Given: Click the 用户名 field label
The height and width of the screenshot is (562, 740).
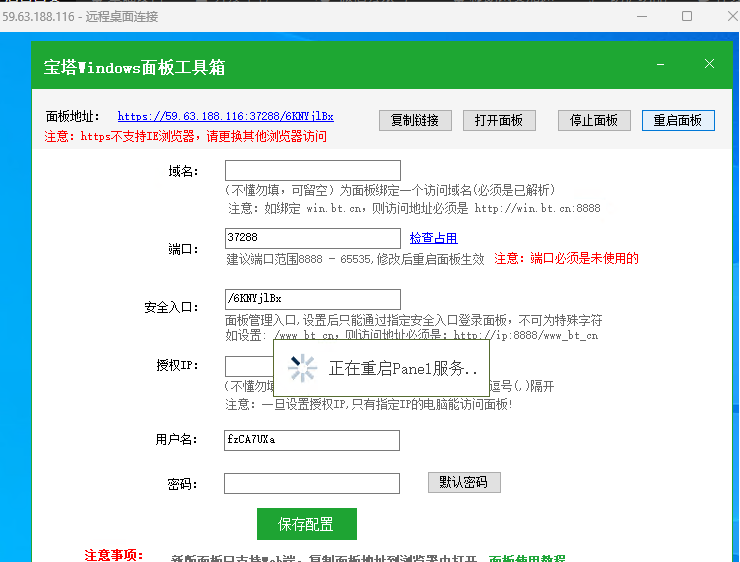Looking at the screenshot, I should (177, 439).
